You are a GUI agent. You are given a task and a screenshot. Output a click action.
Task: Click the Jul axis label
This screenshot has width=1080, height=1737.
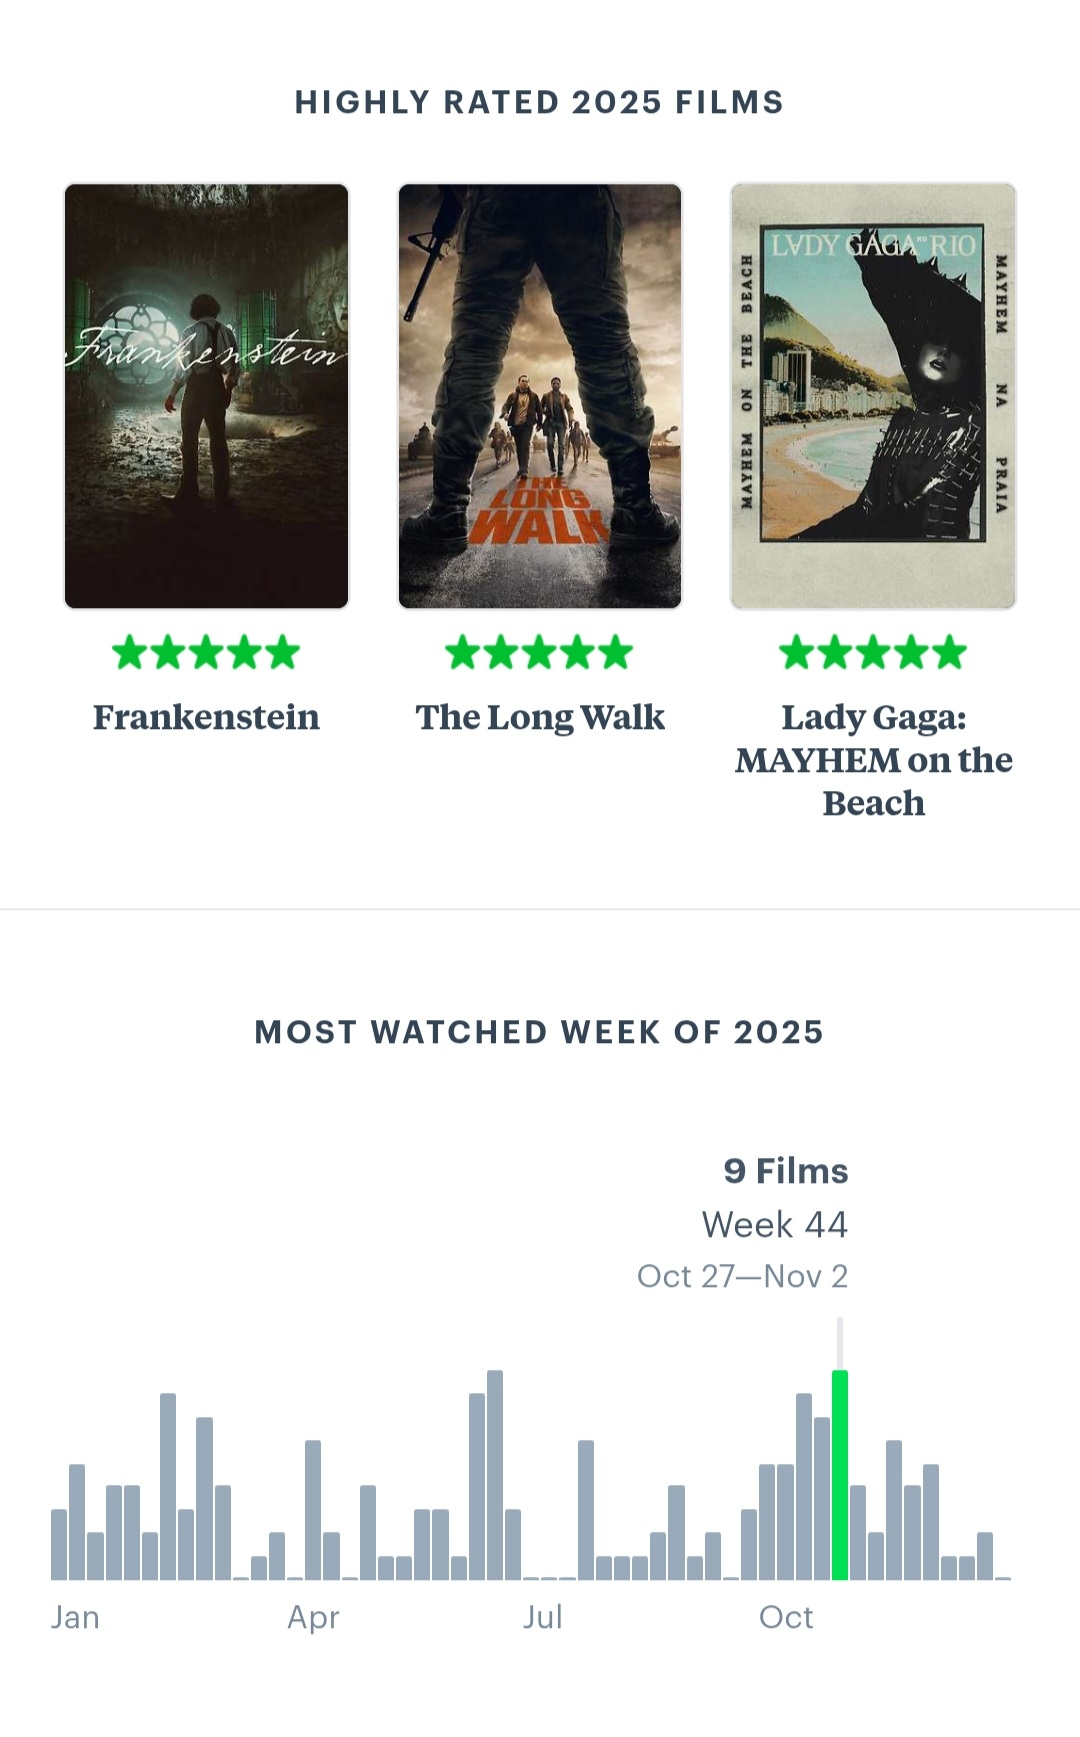543,1617
